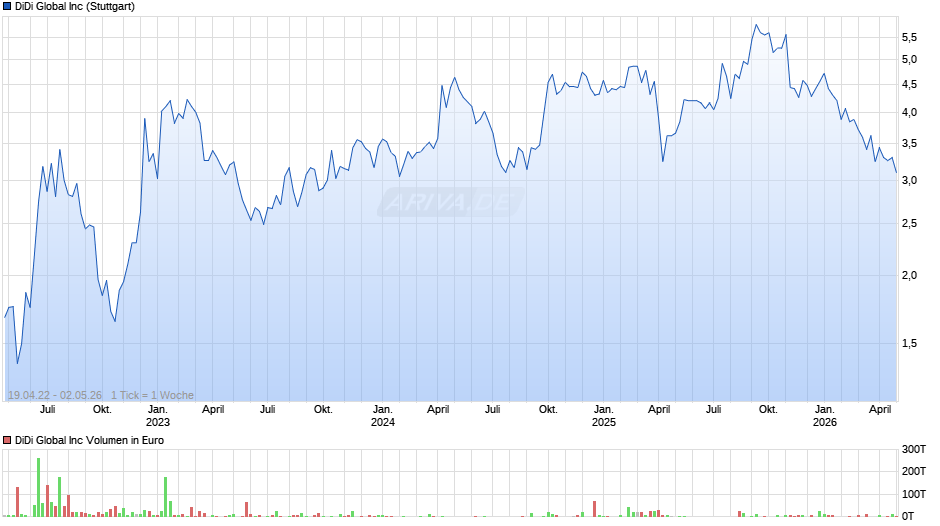Click the first 'Juli' label of 2022
The width and height of the screenshot is (940, 526).
(47, 410)
